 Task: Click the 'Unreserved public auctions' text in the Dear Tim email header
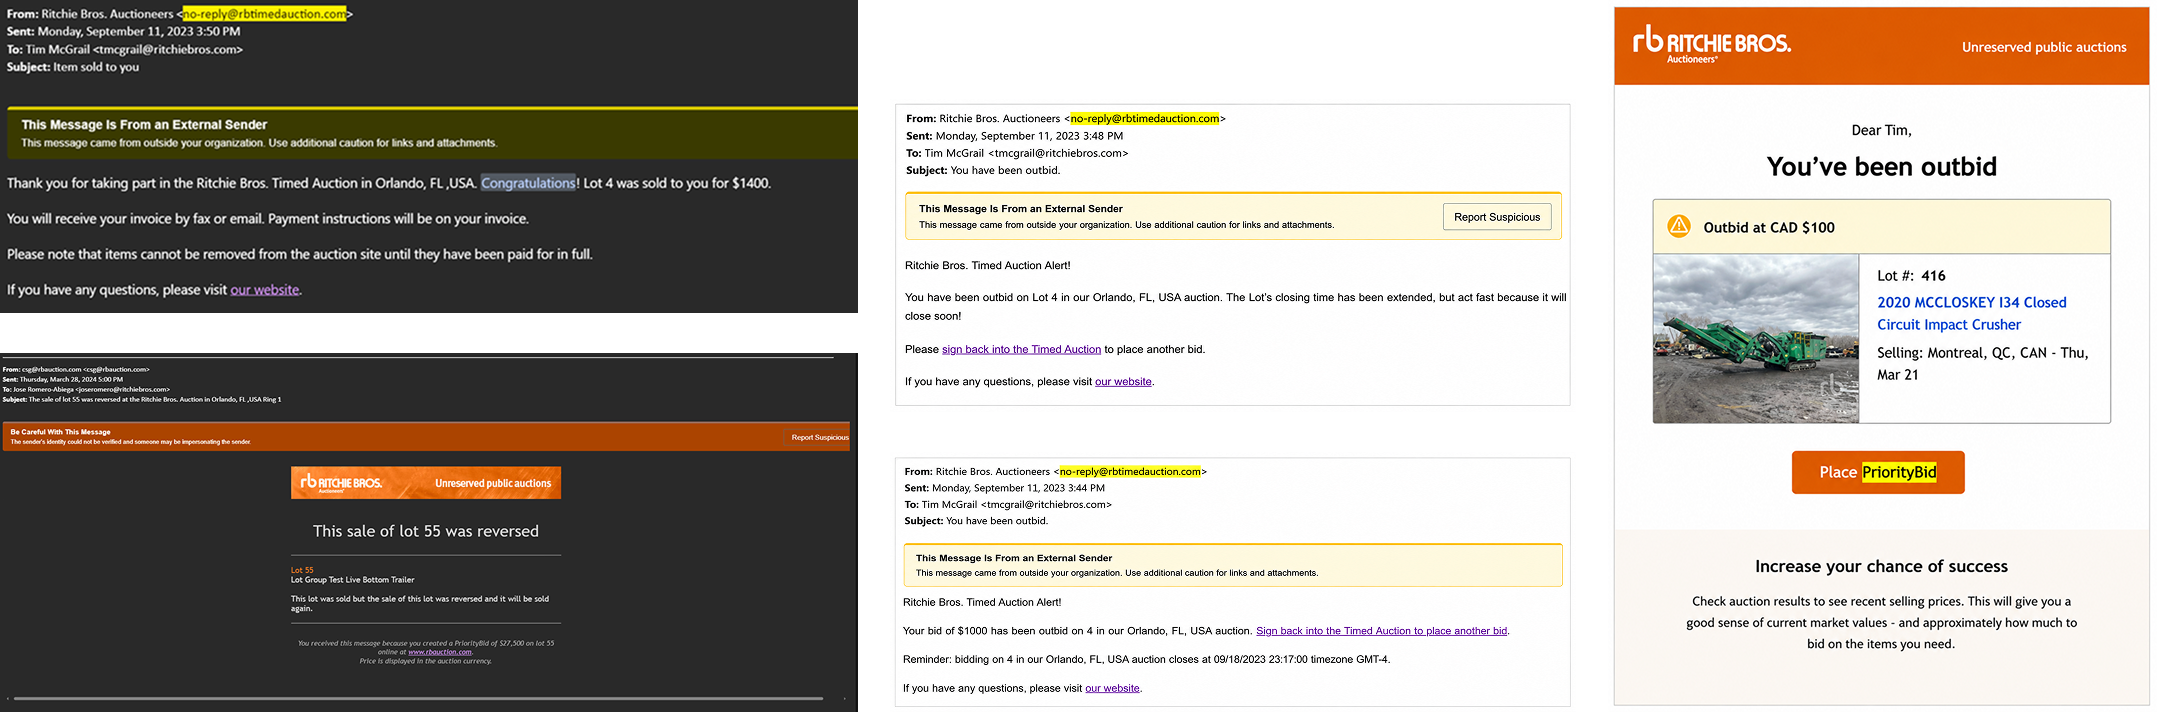click(2044, 47)
